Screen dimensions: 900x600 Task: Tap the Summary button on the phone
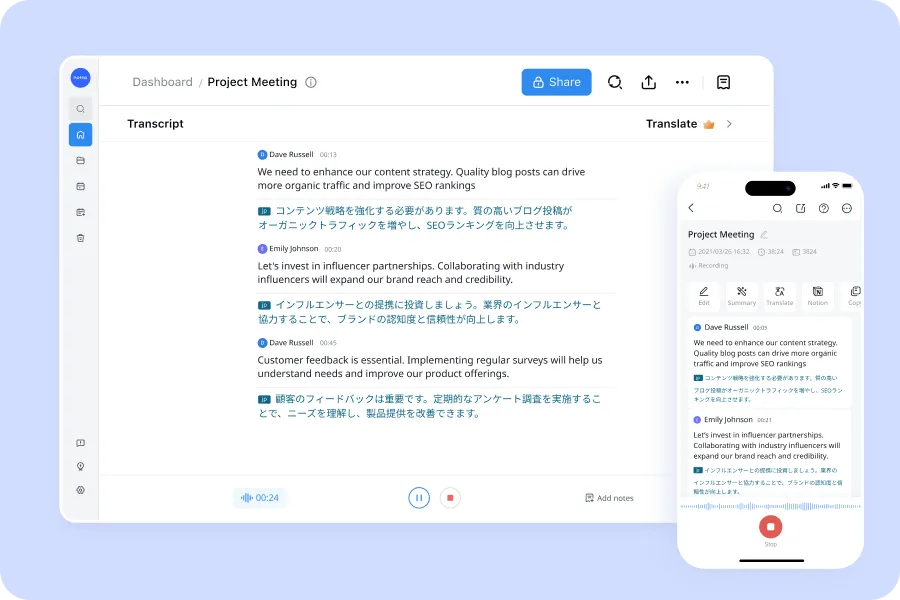pos(742,296)
